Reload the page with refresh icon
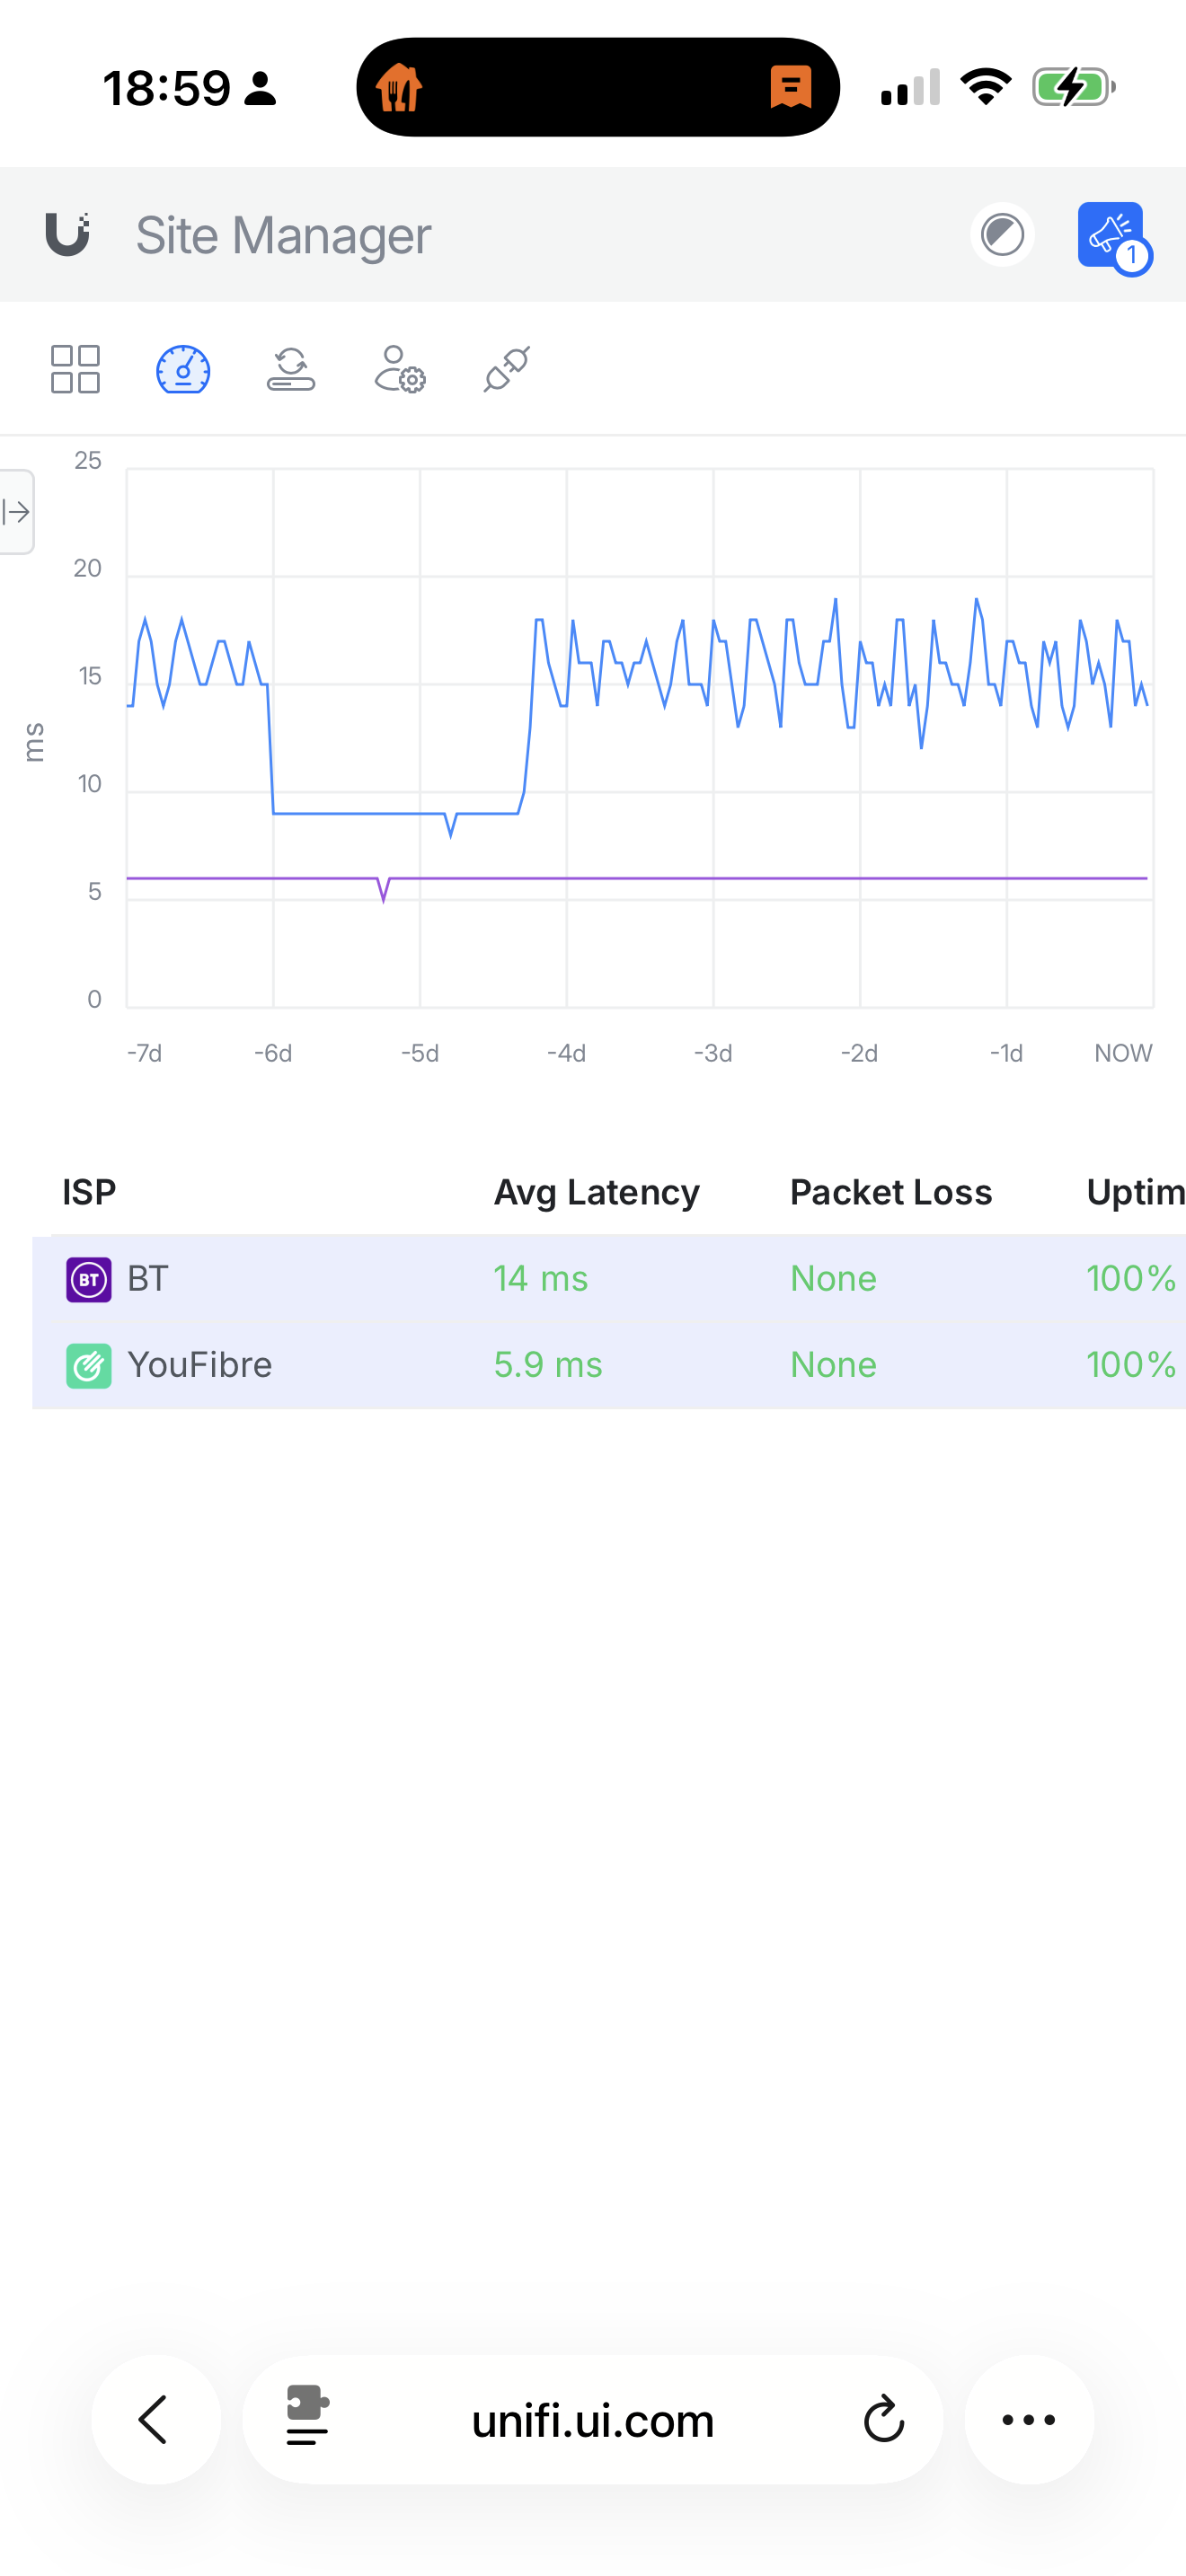 pyautogui.click(x=883, y=2419)
